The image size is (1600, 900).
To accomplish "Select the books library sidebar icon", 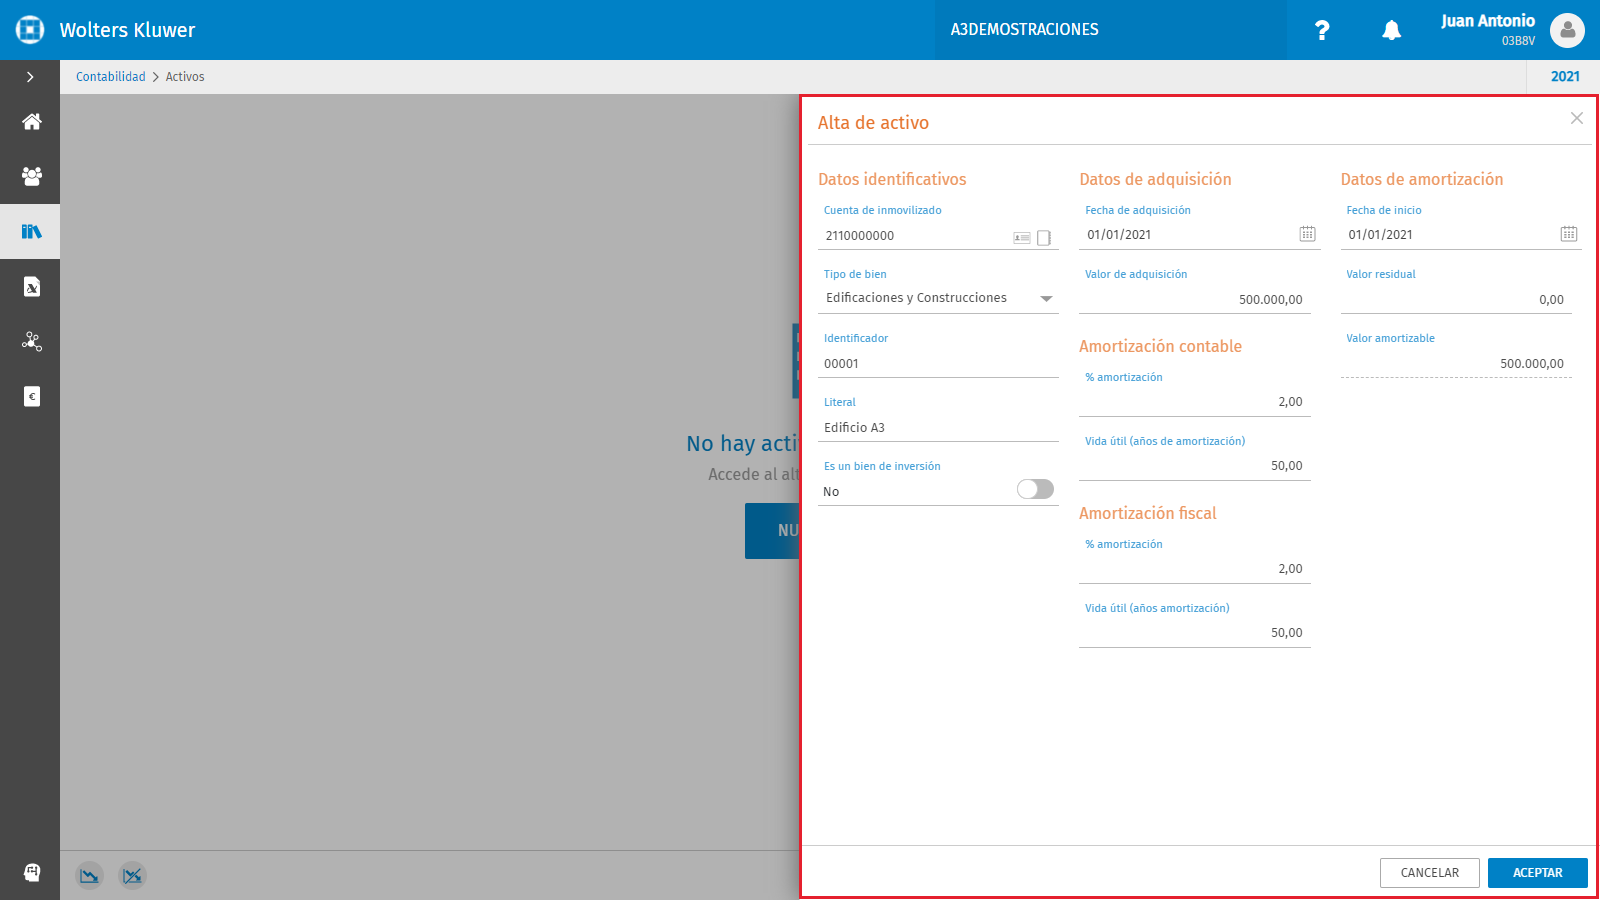I will pyautogui.click(x=32, y=231).
